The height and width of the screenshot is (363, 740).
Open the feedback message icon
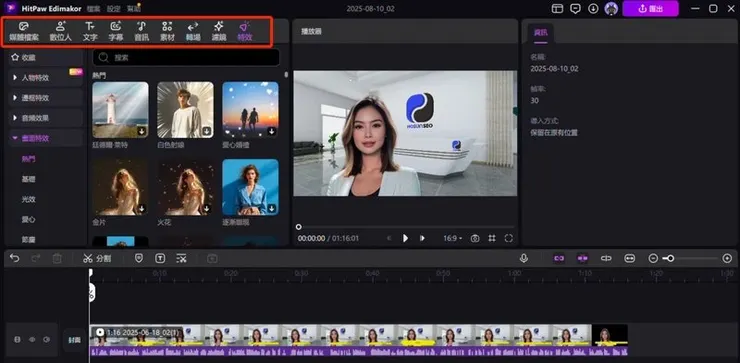click(x=575, y=8)
